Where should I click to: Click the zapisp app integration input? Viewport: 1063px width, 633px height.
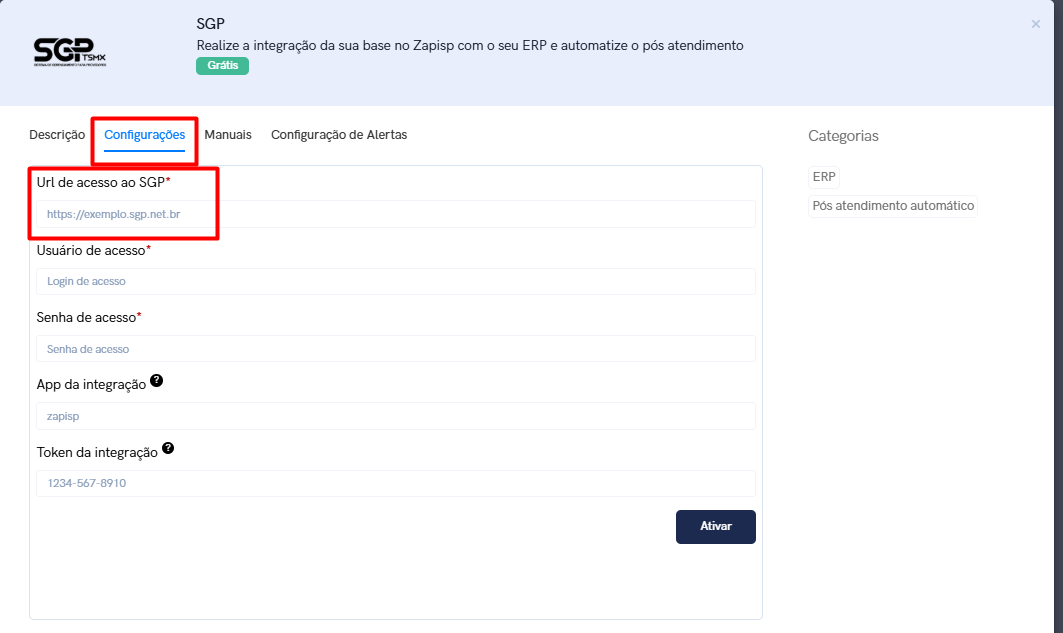[395, 416]
